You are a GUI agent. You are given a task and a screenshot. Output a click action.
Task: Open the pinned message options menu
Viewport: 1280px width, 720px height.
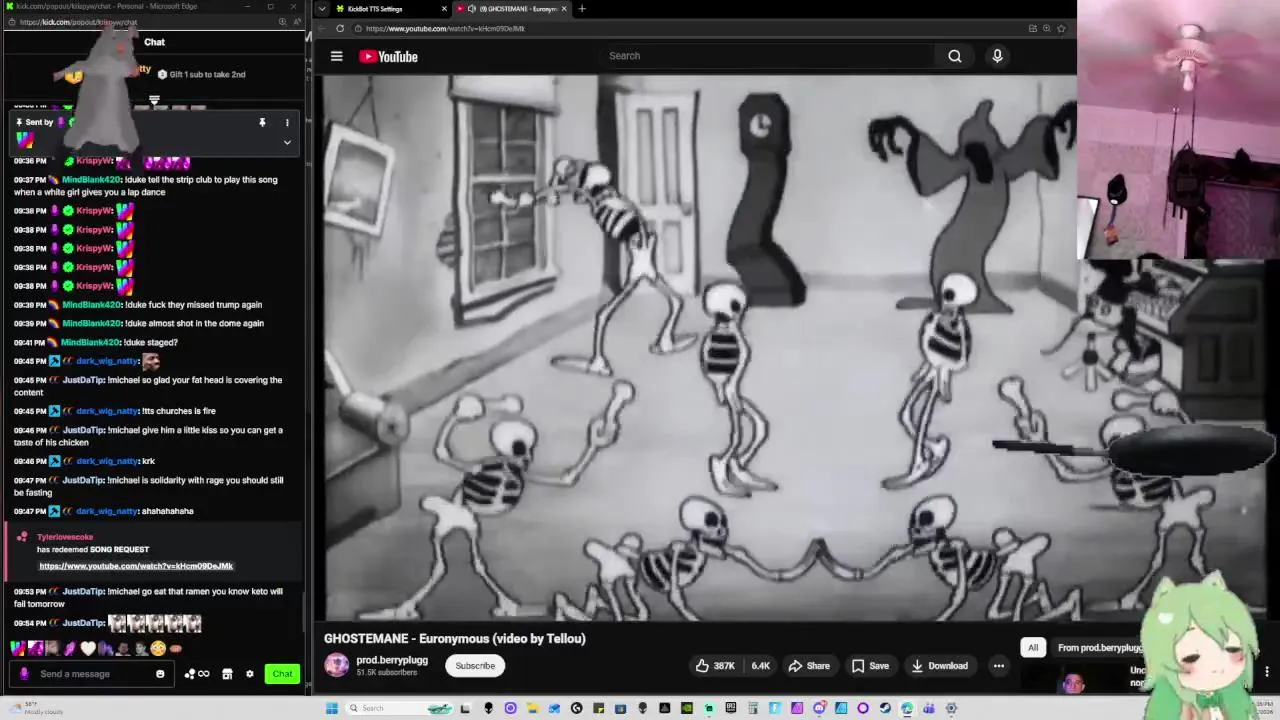click(x=287, y=122)
